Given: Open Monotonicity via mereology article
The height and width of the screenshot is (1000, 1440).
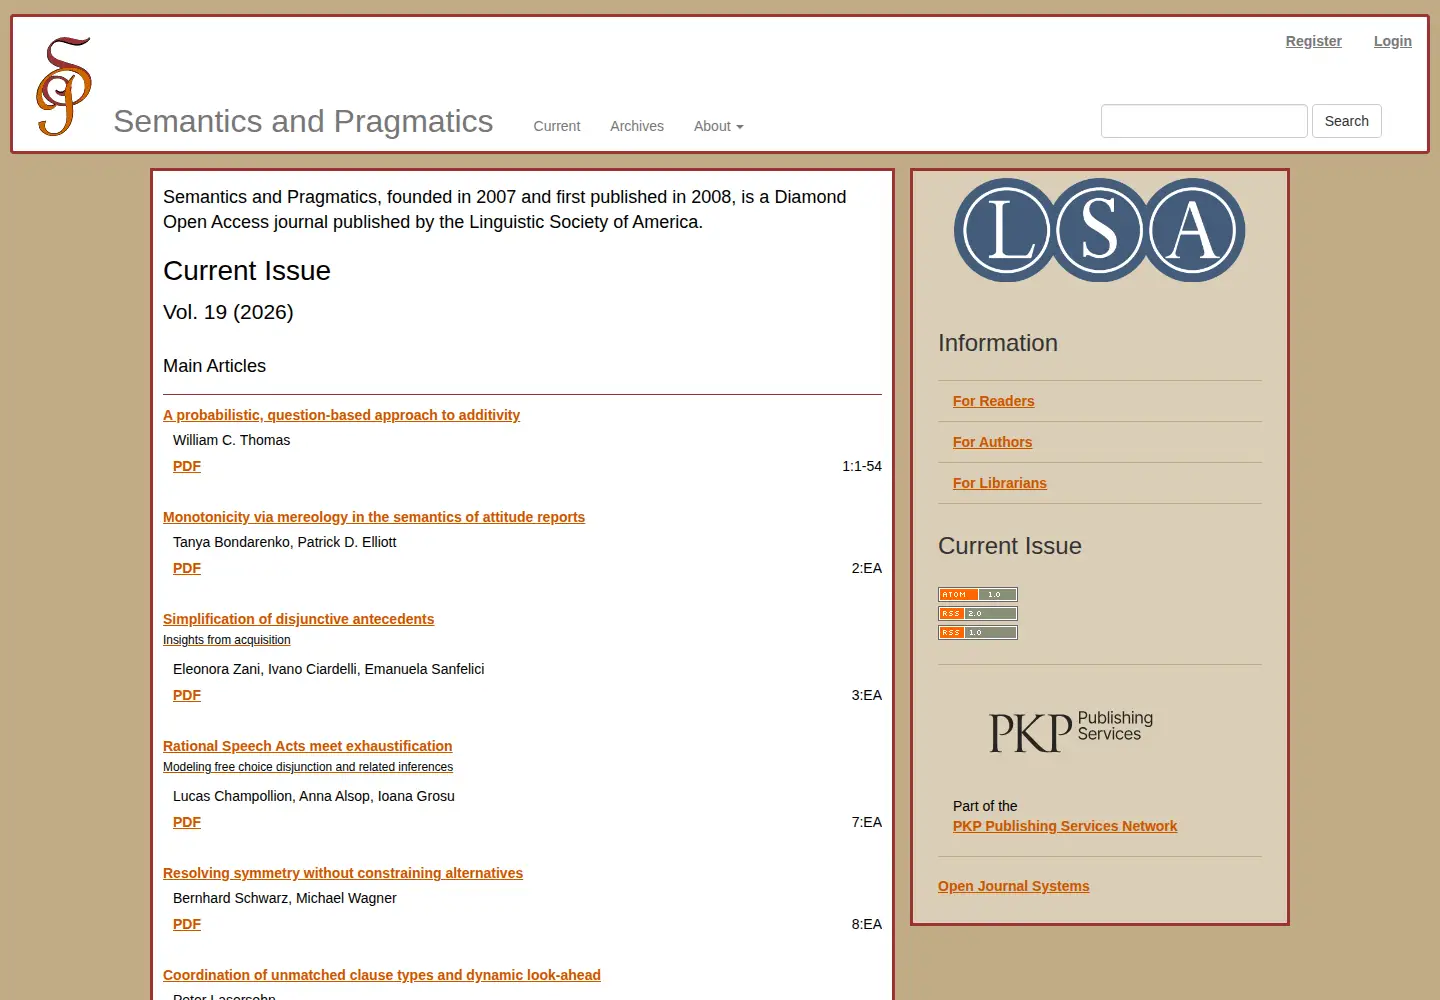Looking at the screenshot, I should (374, 517).
